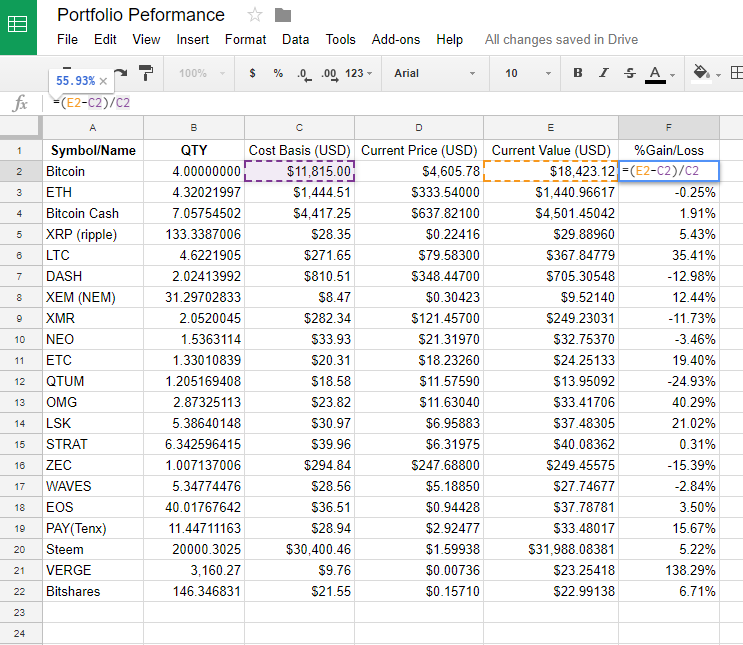Viewport: 743px width, 645px height.
Task: Open the View menu
Action: click(146, 39)
